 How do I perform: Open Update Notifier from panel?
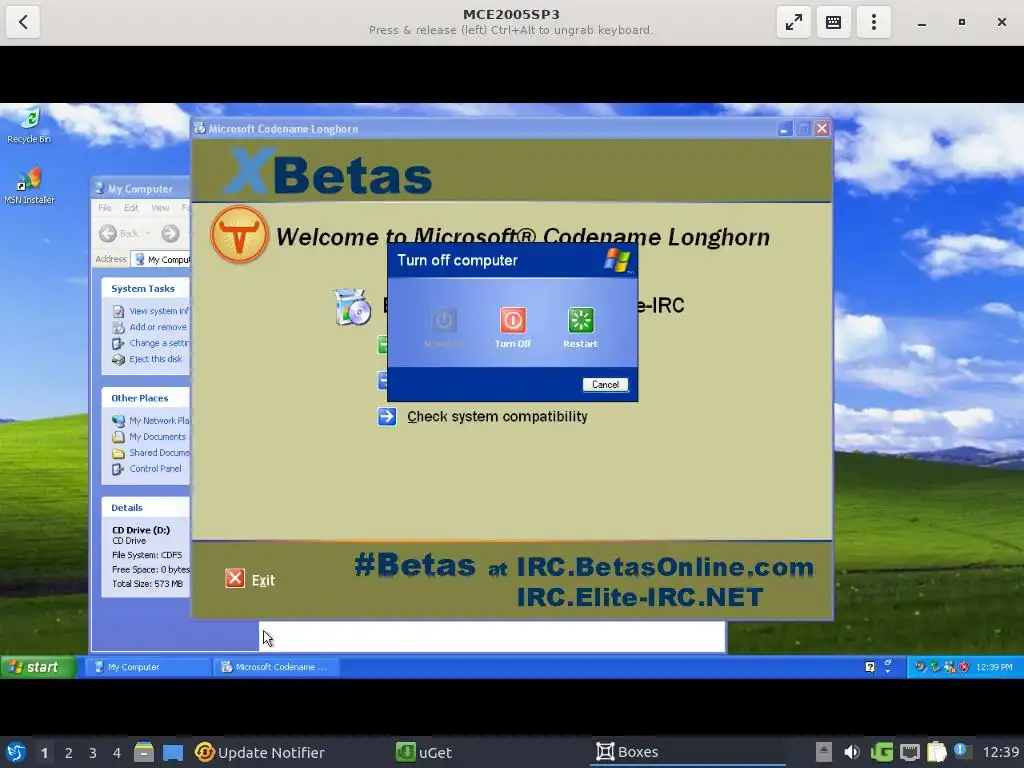(260, 752)
